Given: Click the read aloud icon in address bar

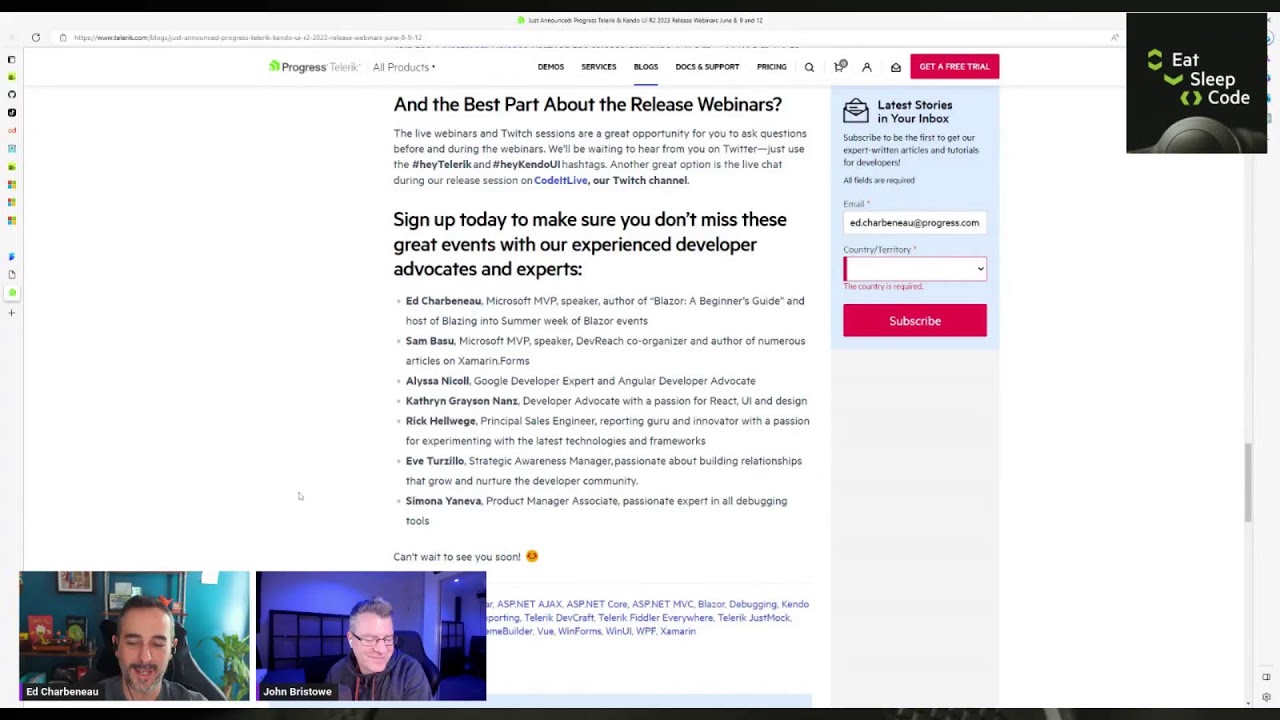Looking at the screenshot, I should pyautogui.click(x=1115, y=38).
